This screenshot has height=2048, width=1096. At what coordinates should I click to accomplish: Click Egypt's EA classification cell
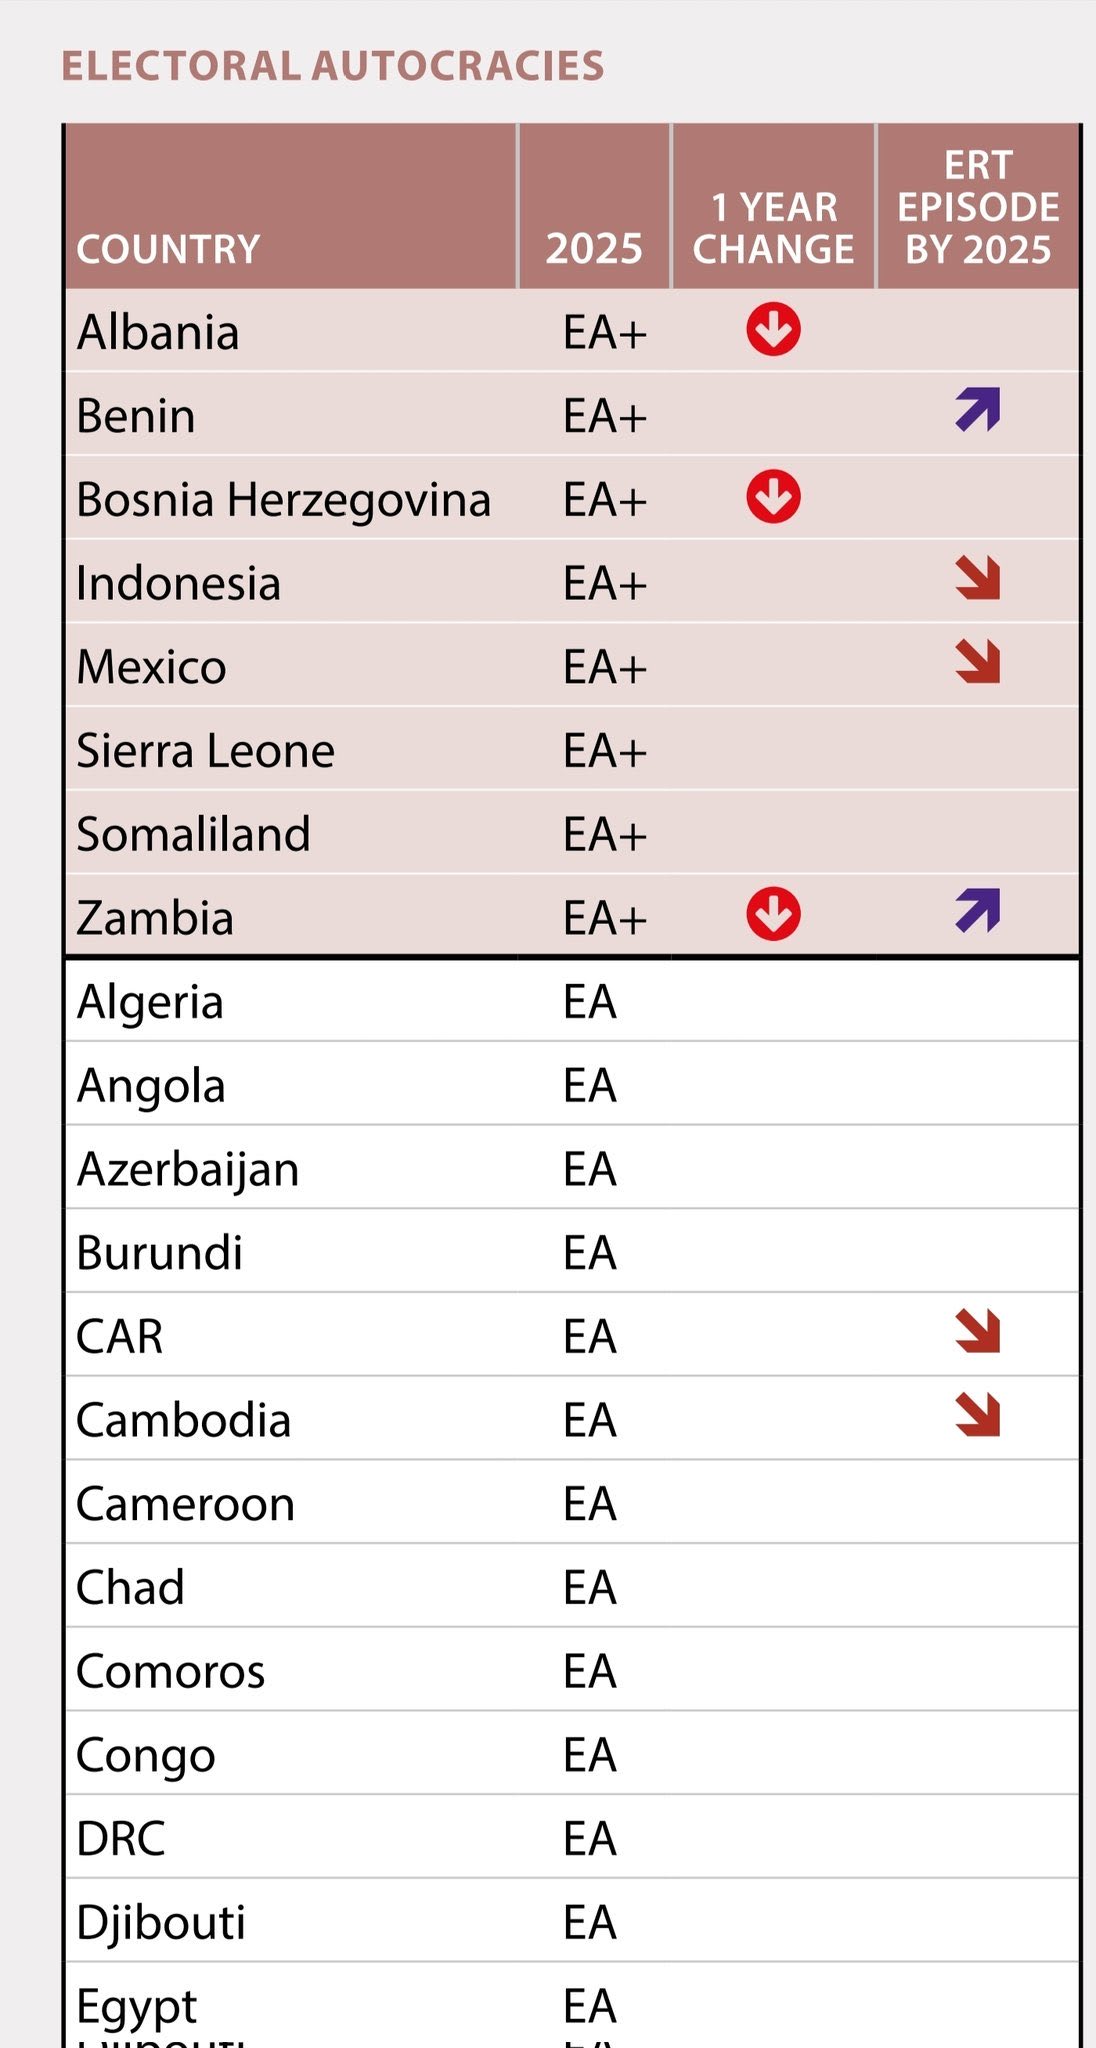coord(590,2006)
